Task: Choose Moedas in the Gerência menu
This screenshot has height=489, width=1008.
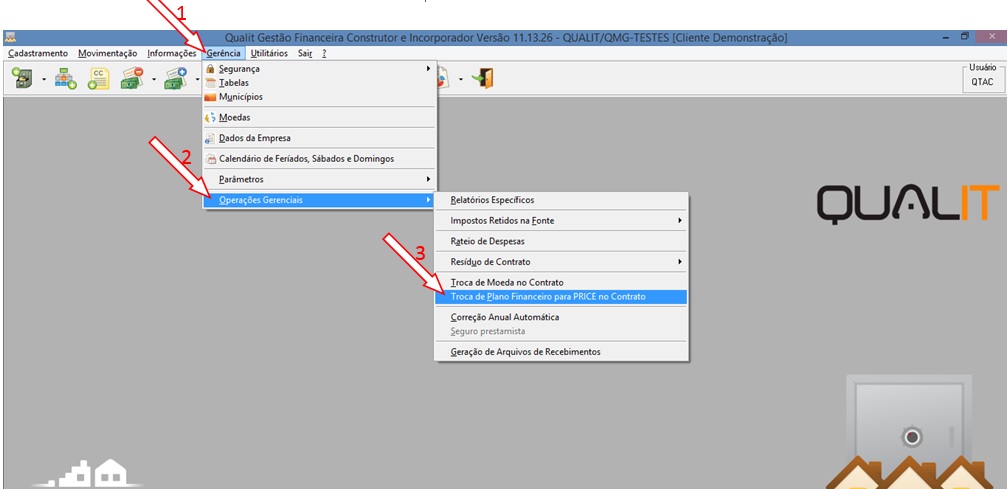Action: [x=319, y=118]
